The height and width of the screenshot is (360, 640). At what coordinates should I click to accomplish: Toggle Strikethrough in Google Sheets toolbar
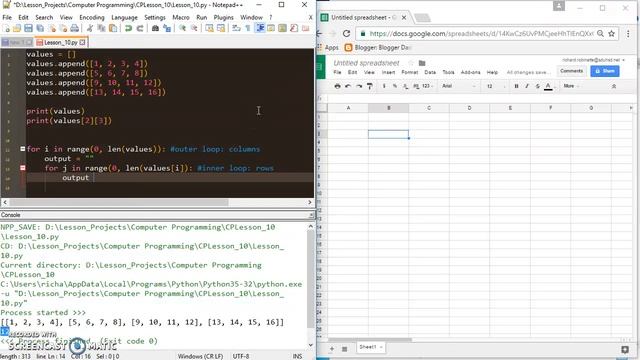click(x=538, y=86)
